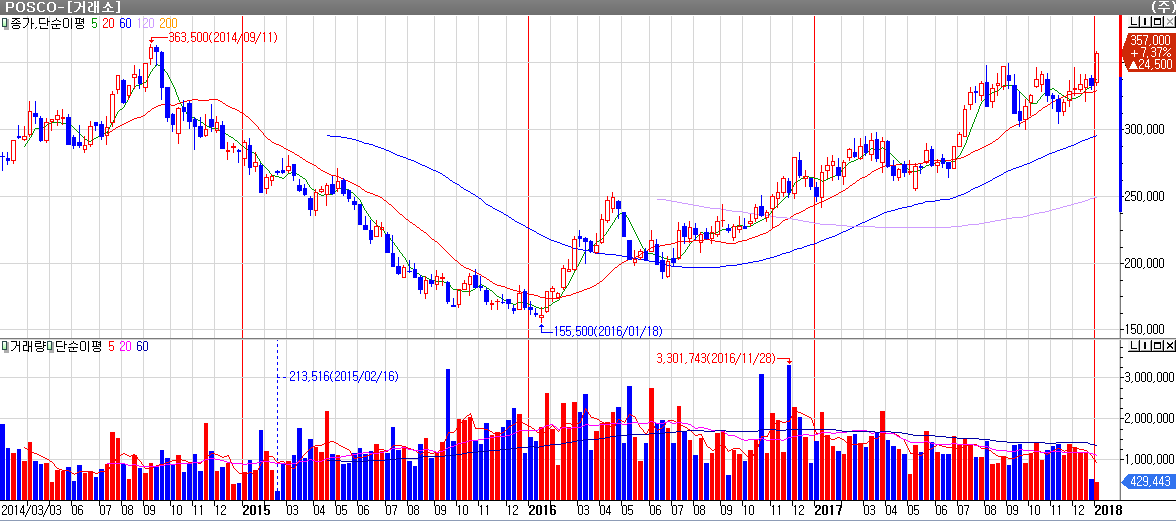
Task: Close the volume chart panel
Action: [1167, 347]
